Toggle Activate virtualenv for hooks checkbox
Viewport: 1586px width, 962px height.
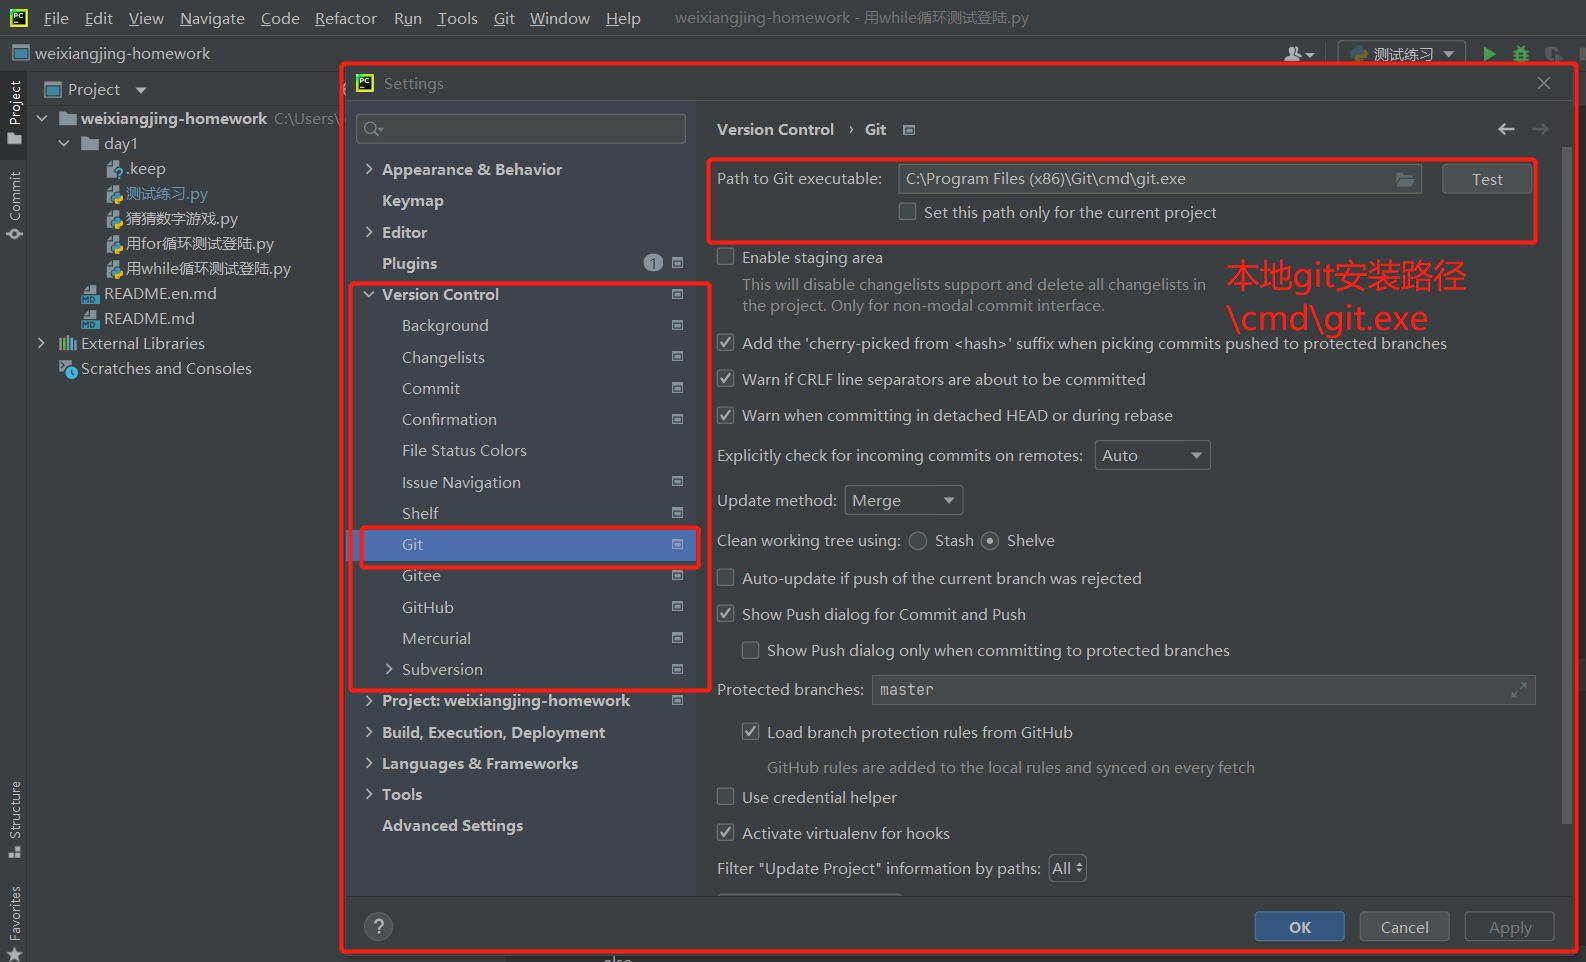pyautogui.click(x=725, y=833)
